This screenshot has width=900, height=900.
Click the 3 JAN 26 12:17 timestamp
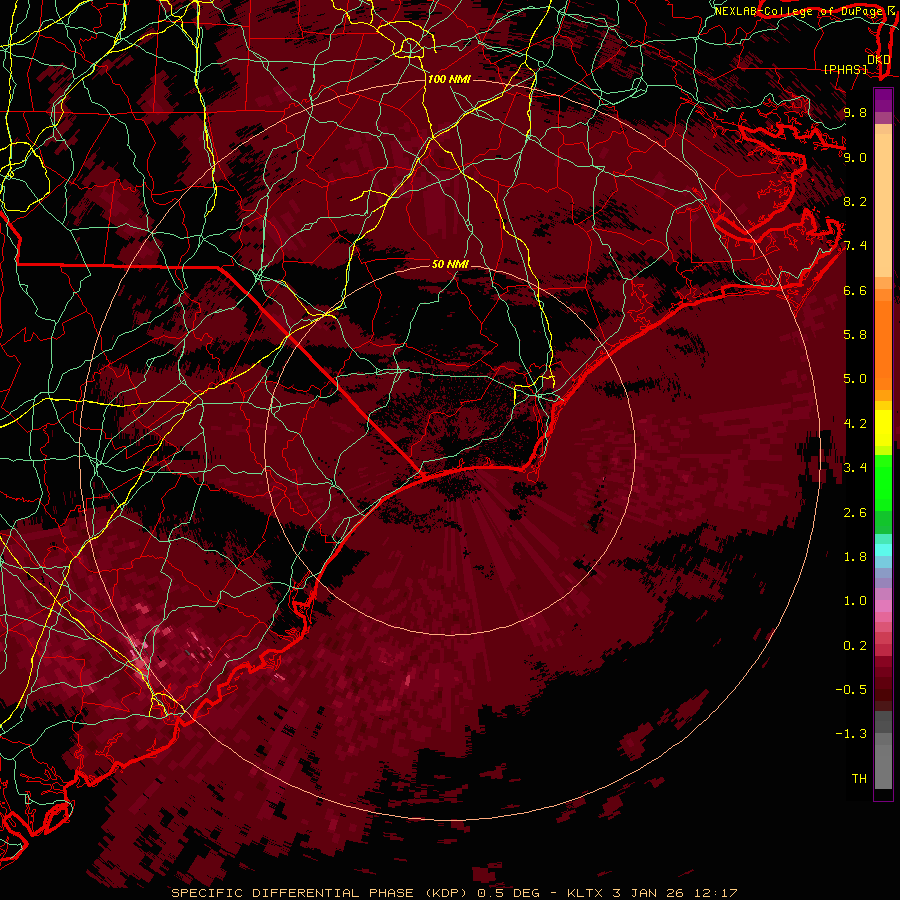tap(675, 893)
